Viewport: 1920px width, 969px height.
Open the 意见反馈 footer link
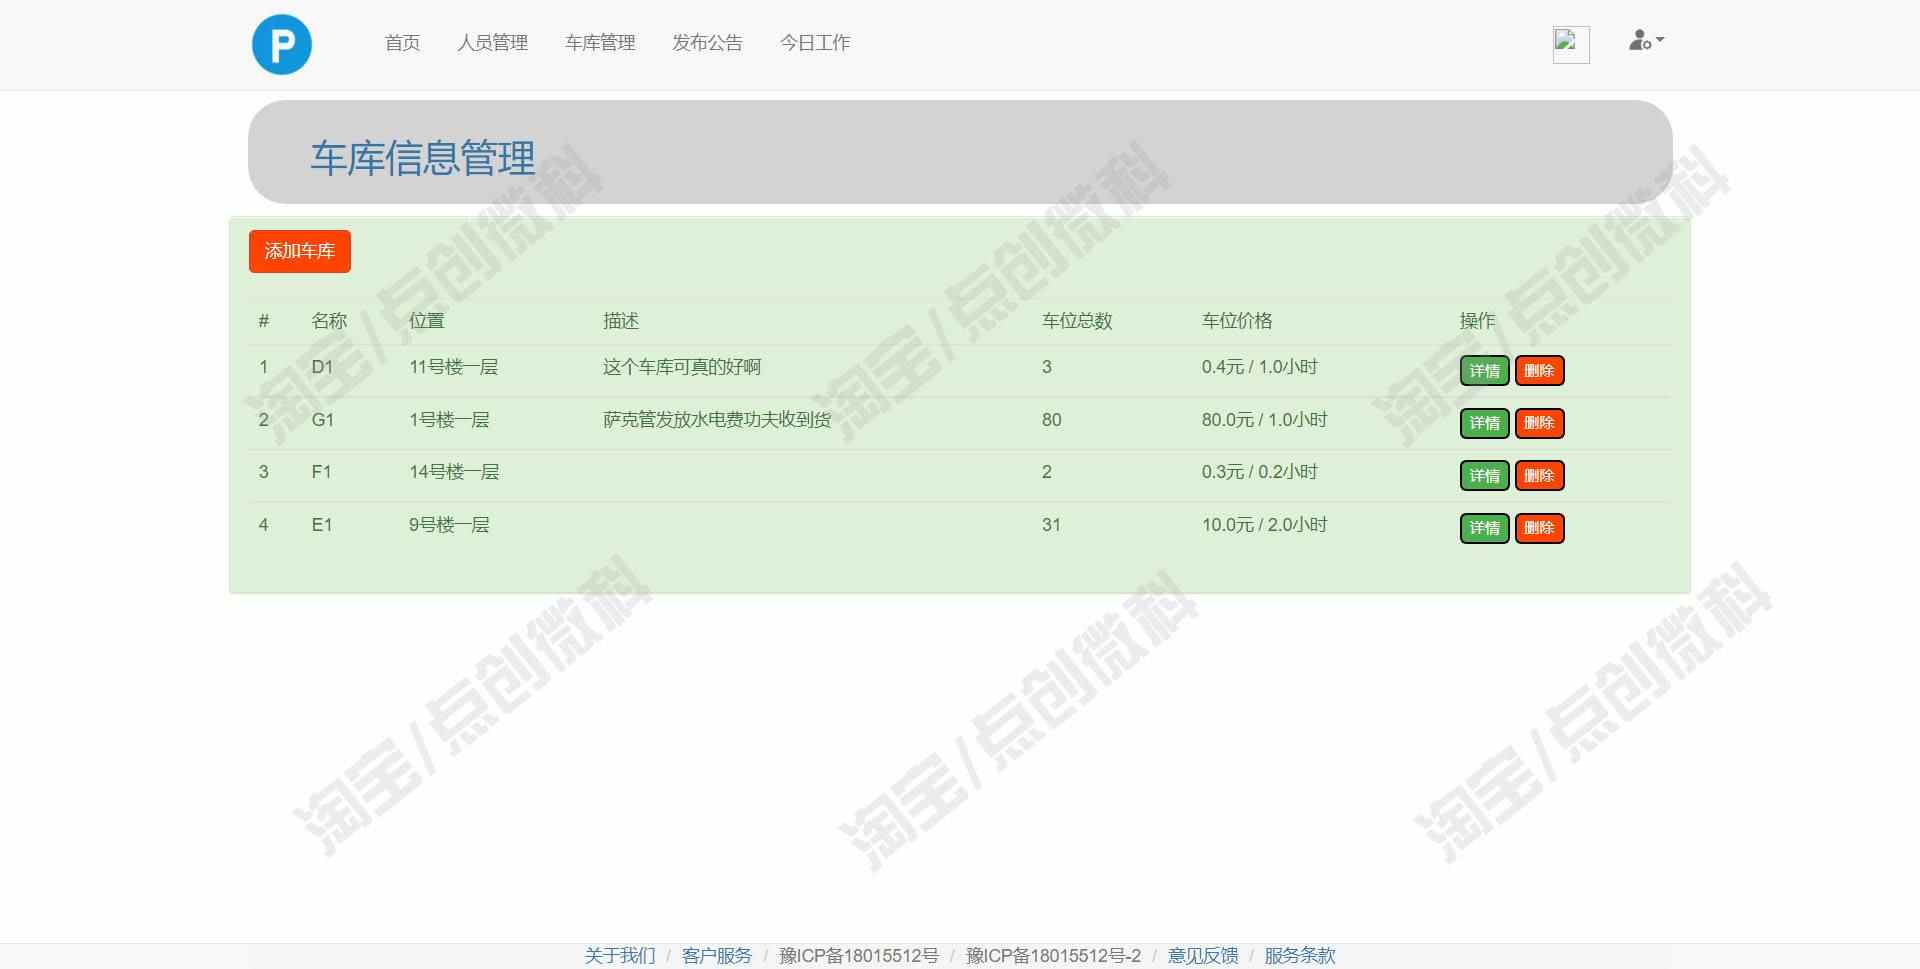click(x=1203, y=956)
